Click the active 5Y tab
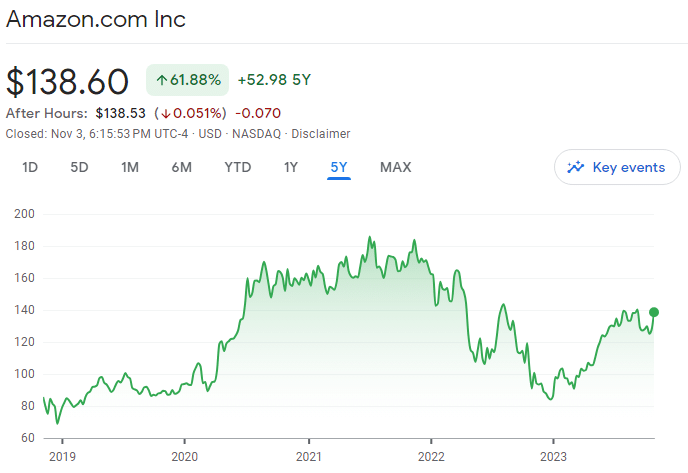This screenshot has height=473, width=688. [339, 167]
